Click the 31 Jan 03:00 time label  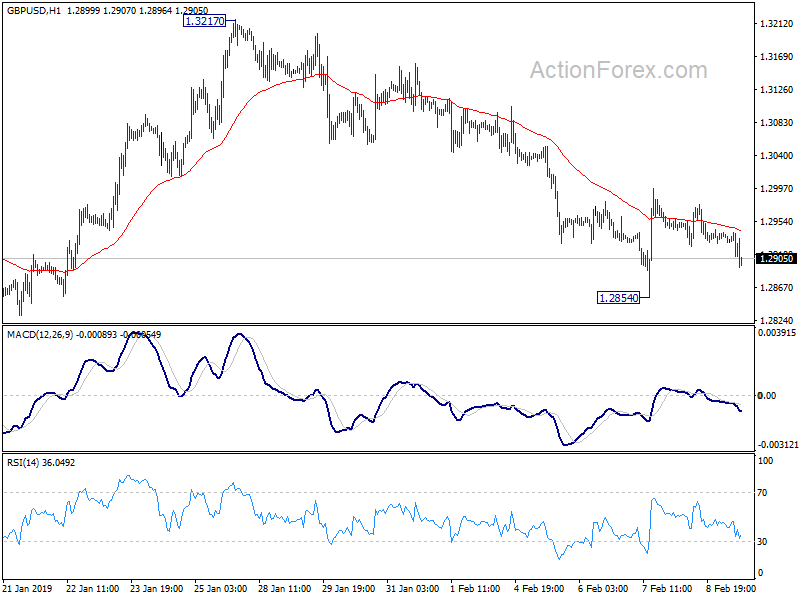(x=413, y=588)
